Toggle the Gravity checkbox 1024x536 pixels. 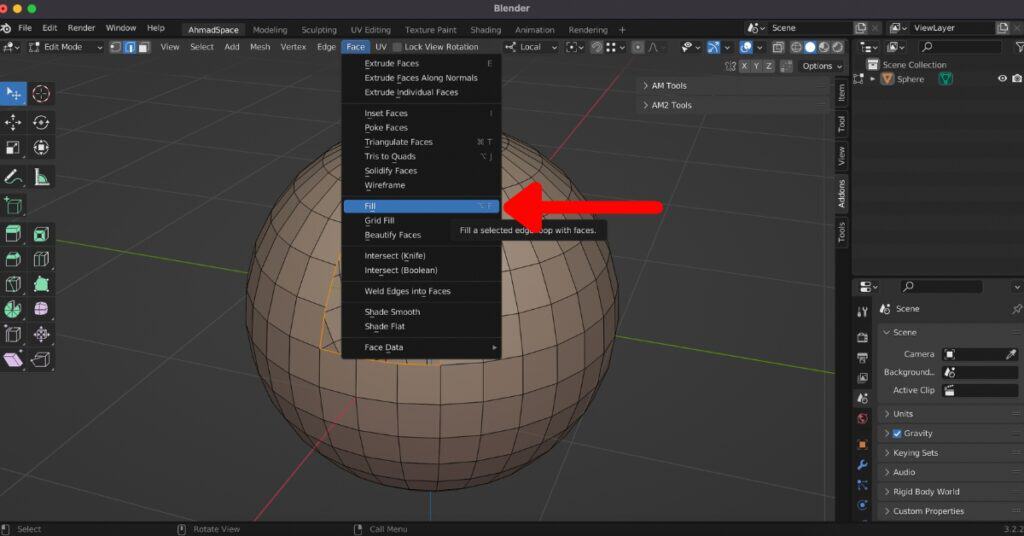click(x=897, y=434)
